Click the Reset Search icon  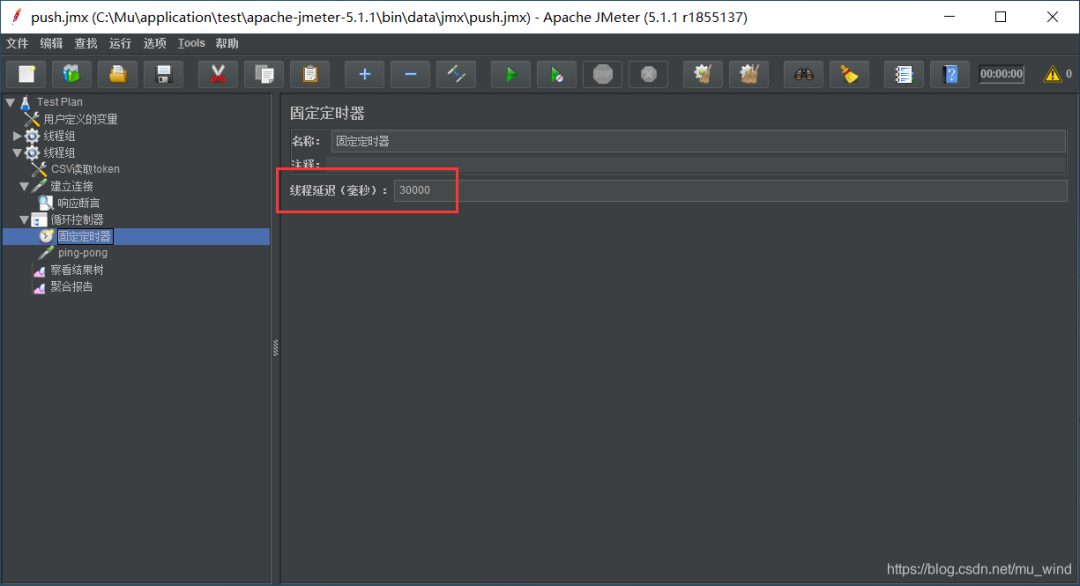(x=849, y=74)
